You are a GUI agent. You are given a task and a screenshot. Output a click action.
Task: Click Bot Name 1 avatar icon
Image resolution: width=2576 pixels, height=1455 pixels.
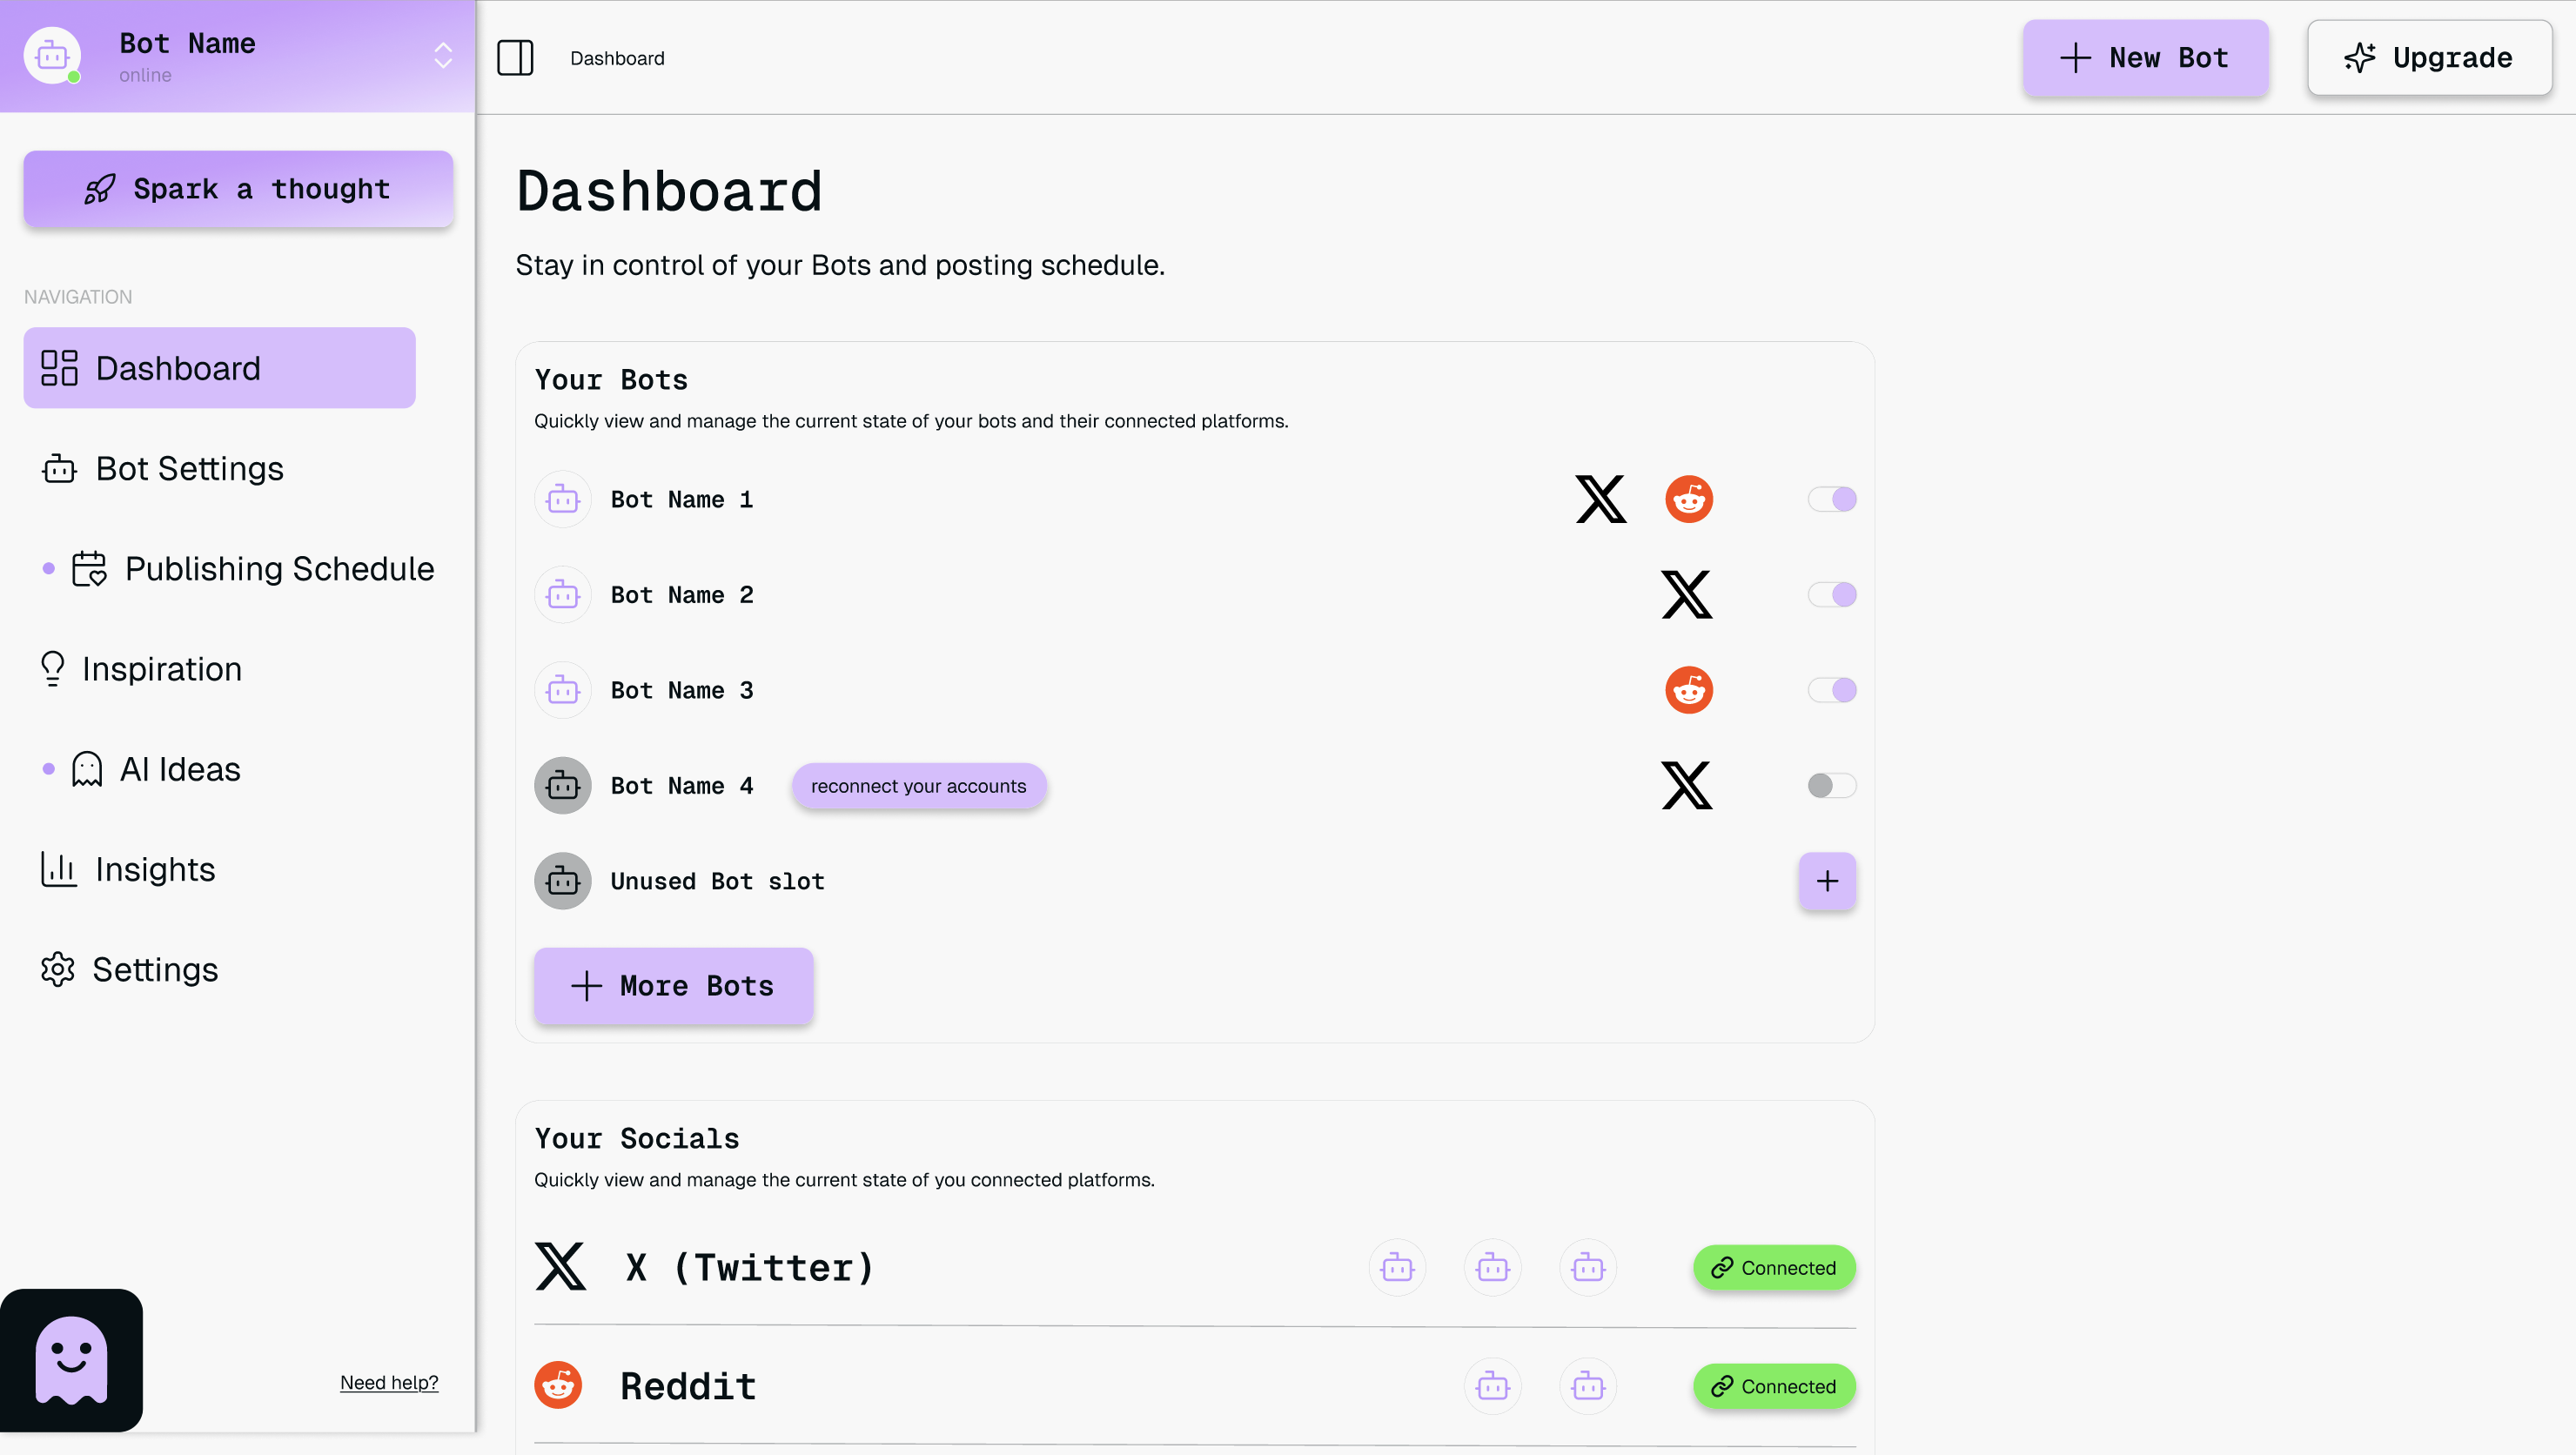563,499
